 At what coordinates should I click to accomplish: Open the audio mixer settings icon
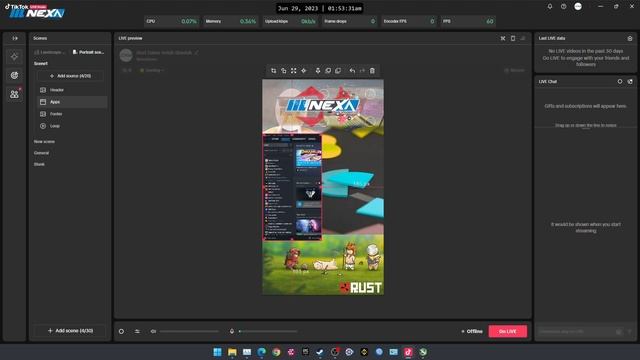[x=137, y=331]
